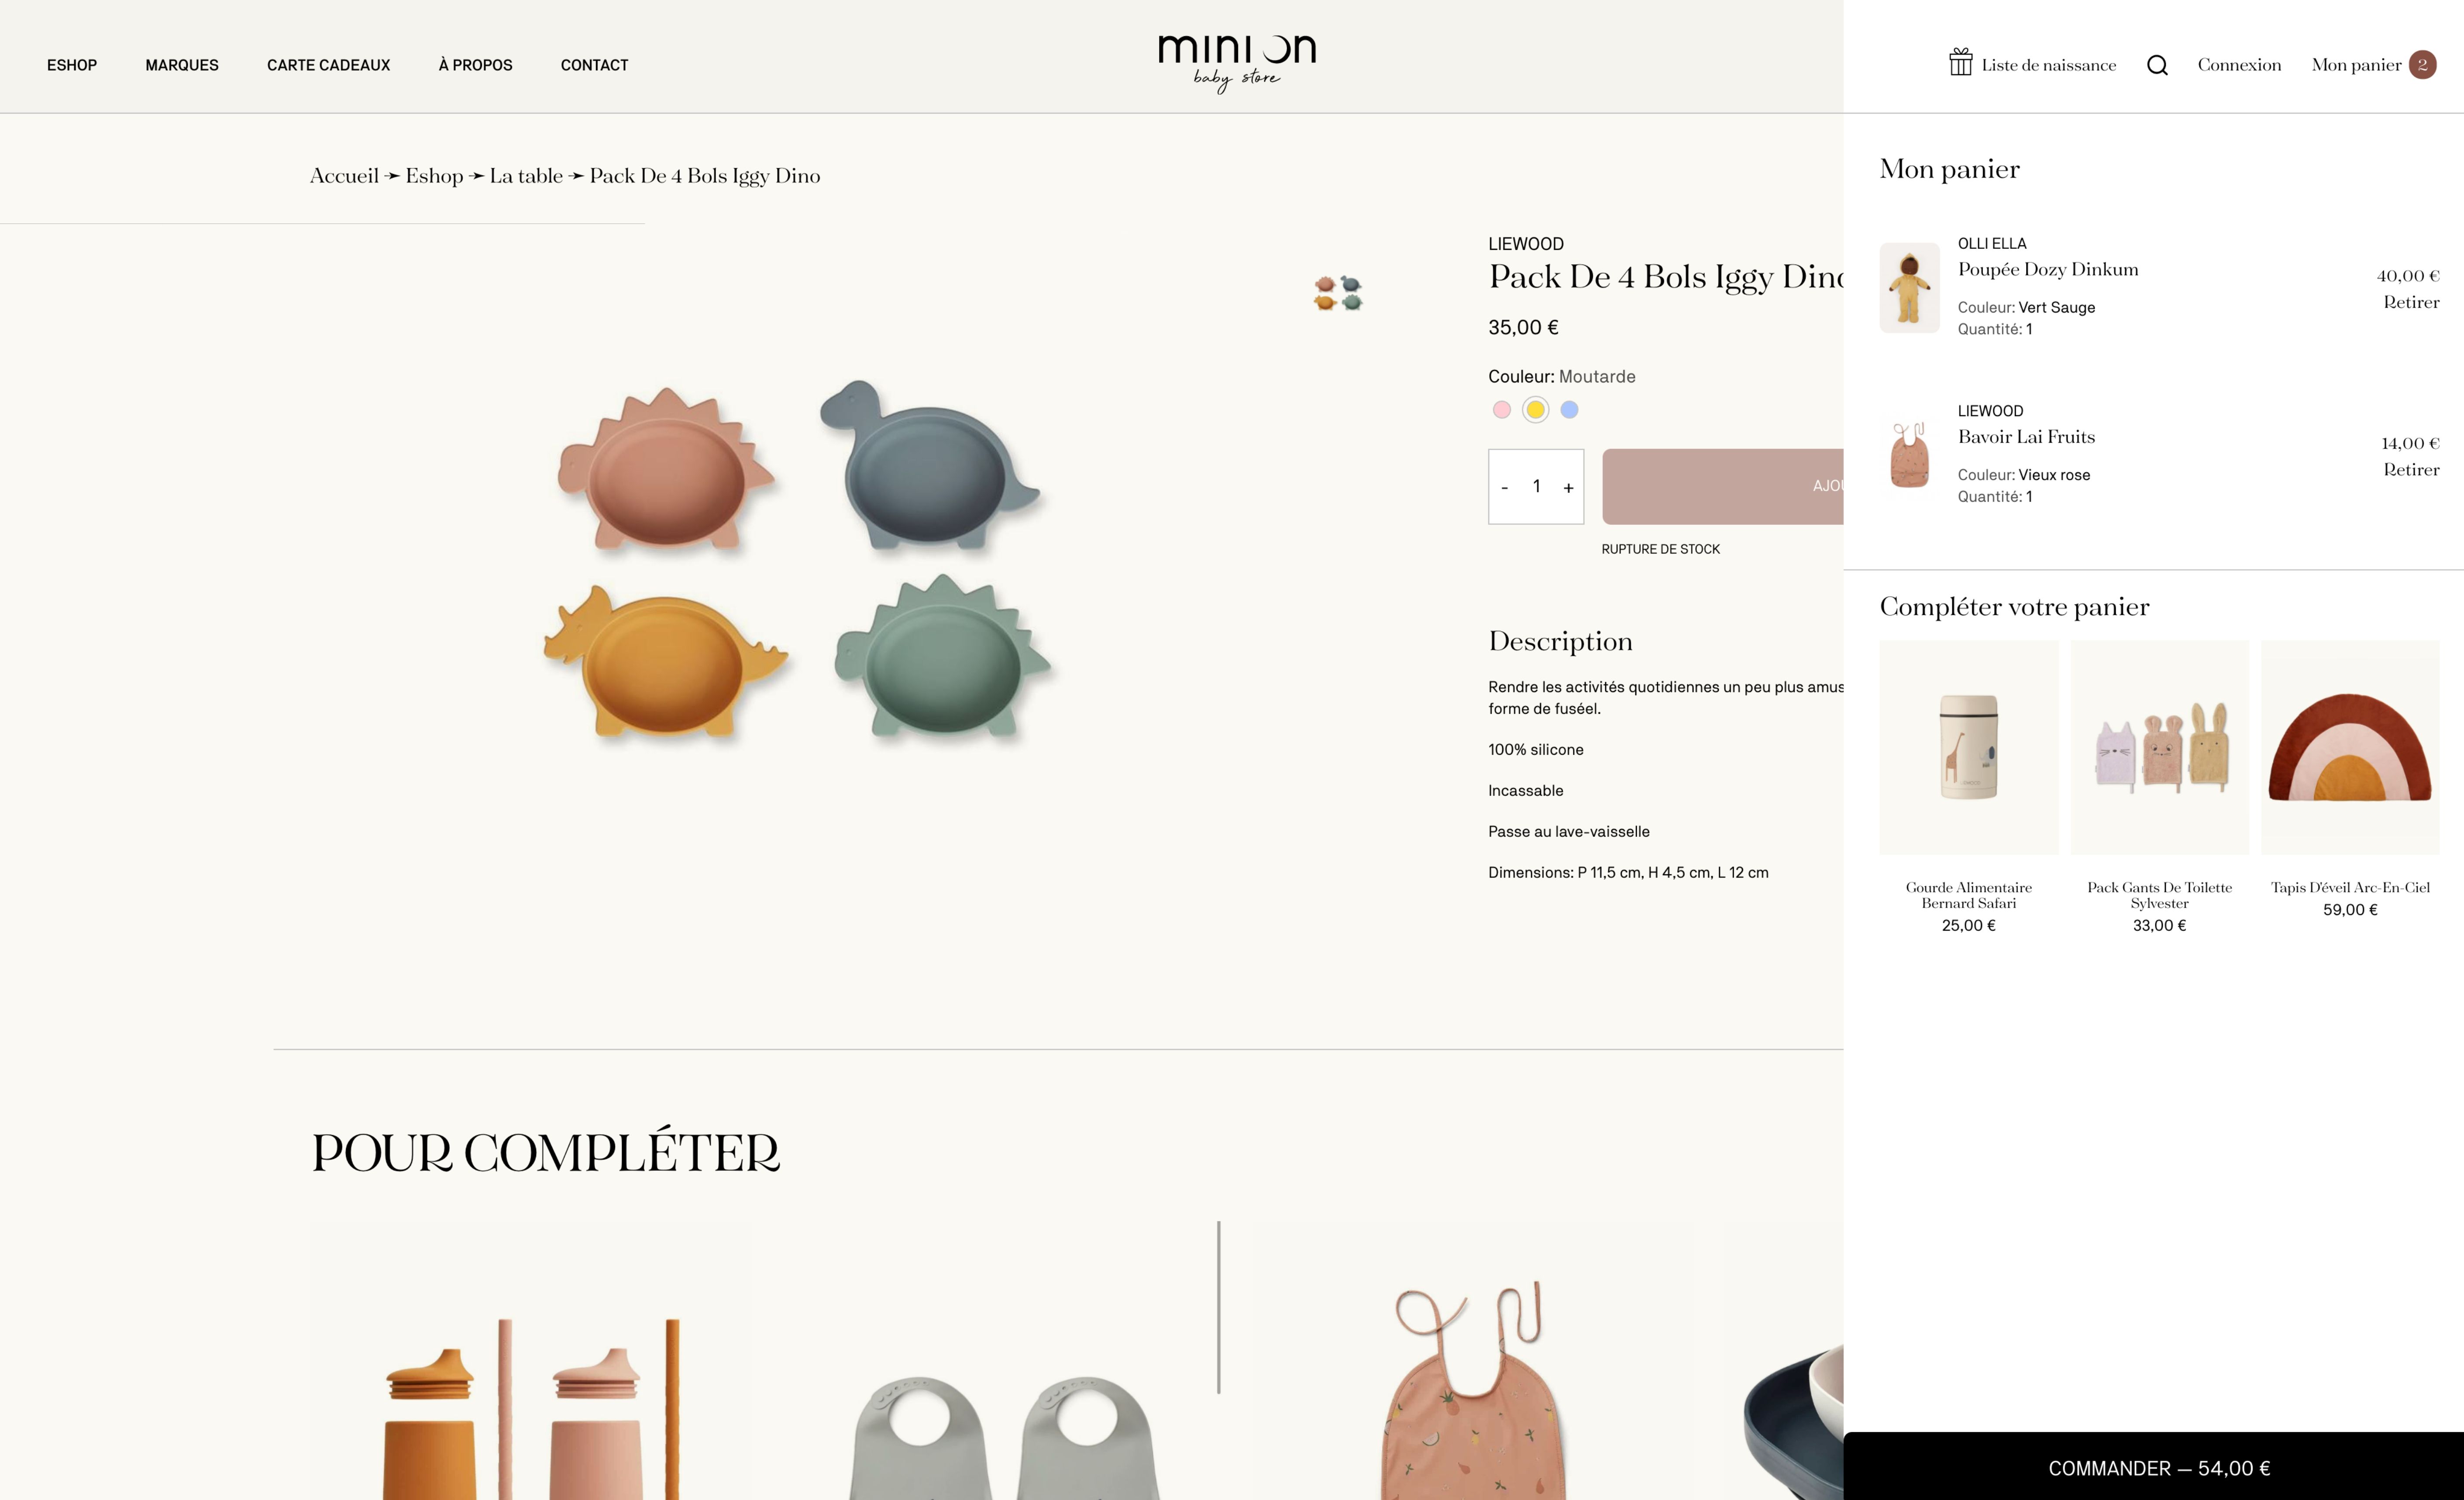This screenshot has width=2464, height=1500.
Task: Select the yellow Moutarde color swatch
Action: pyautogui.click(x=1535, y=409)
